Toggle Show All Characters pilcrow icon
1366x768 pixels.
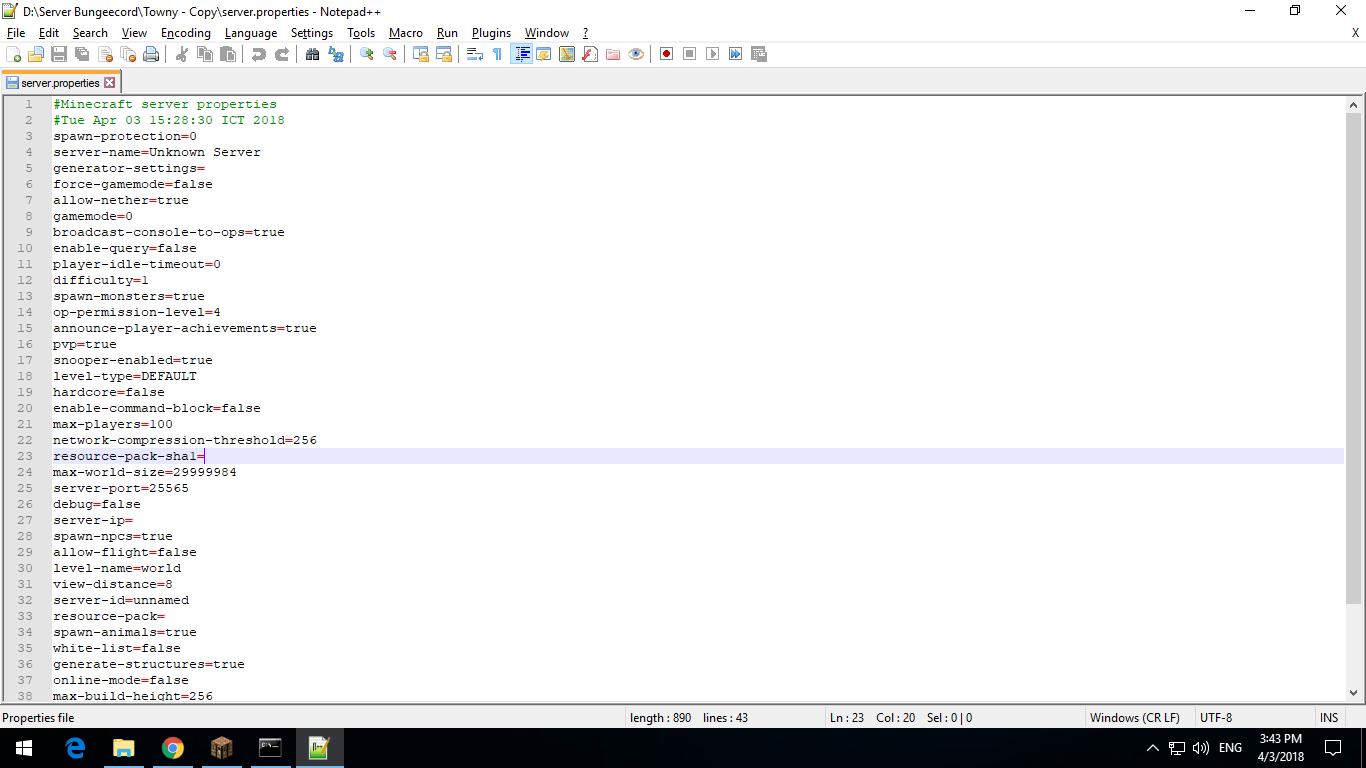(x=498, y=54)
